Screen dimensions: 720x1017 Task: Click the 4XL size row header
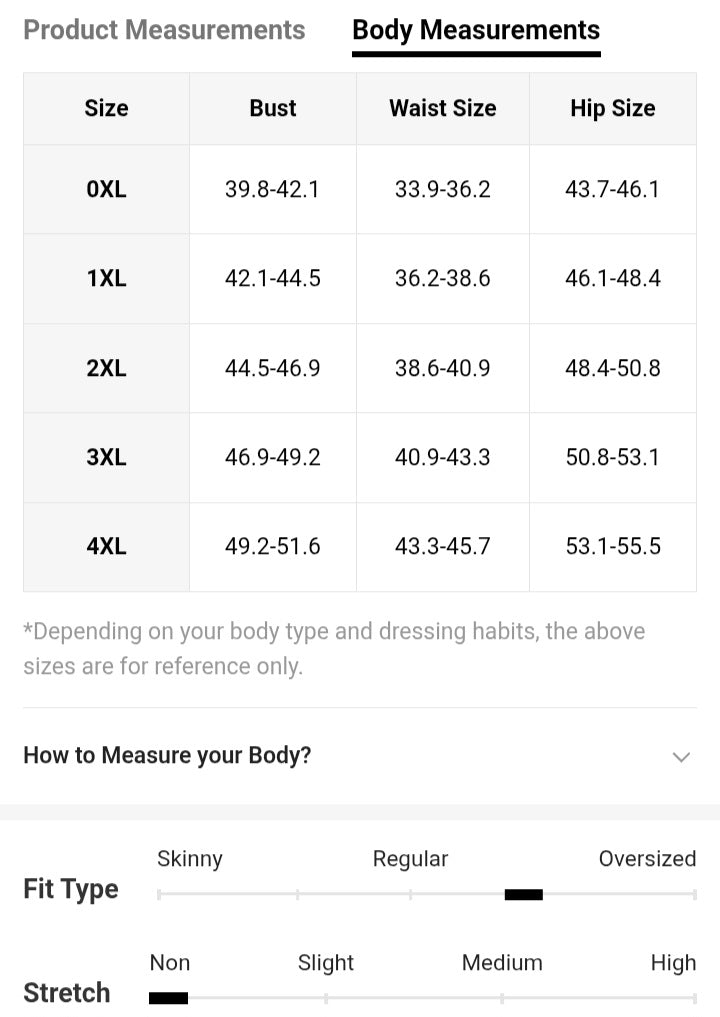point(106,546)
